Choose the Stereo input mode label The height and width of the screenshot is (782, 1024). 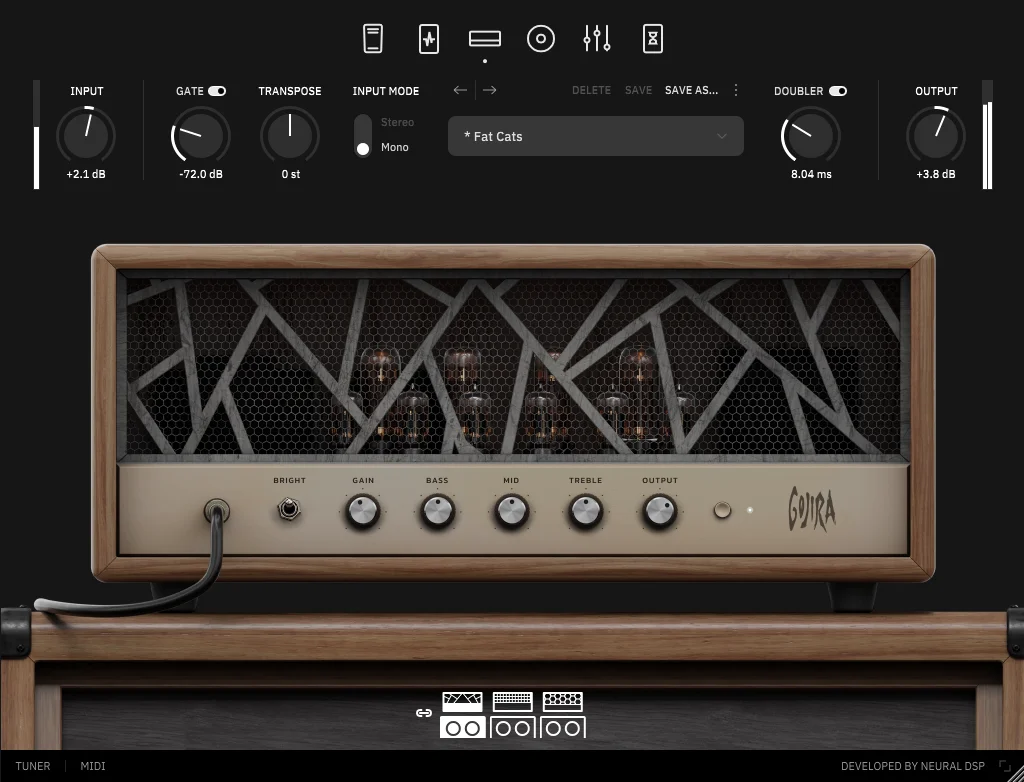point(397,122)
